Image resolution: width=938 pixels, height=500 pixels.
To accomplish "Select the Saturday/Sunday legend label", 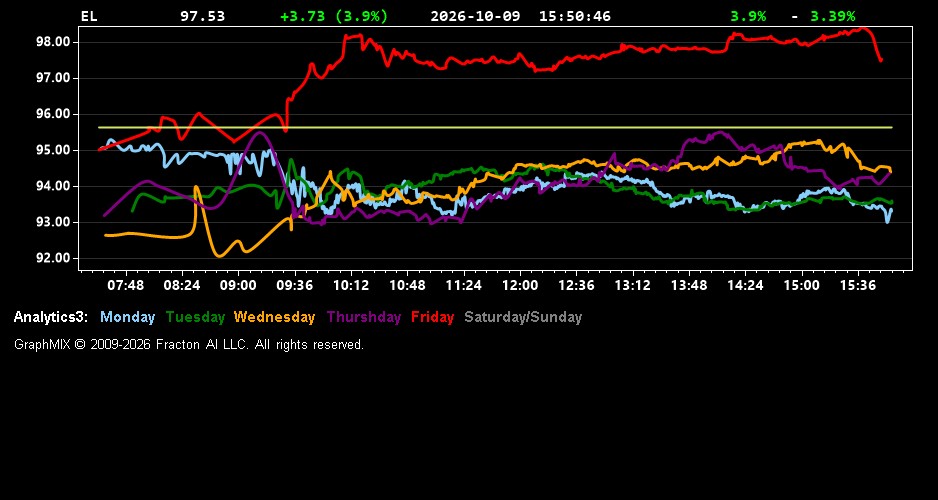I will pos(523,318).
